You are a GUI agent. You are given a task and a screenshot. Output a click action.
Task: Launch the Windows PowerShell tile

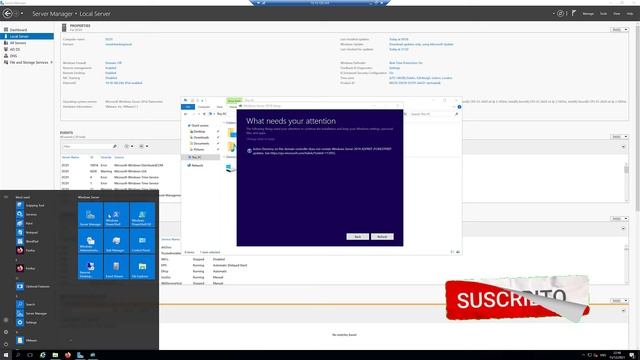116,215
